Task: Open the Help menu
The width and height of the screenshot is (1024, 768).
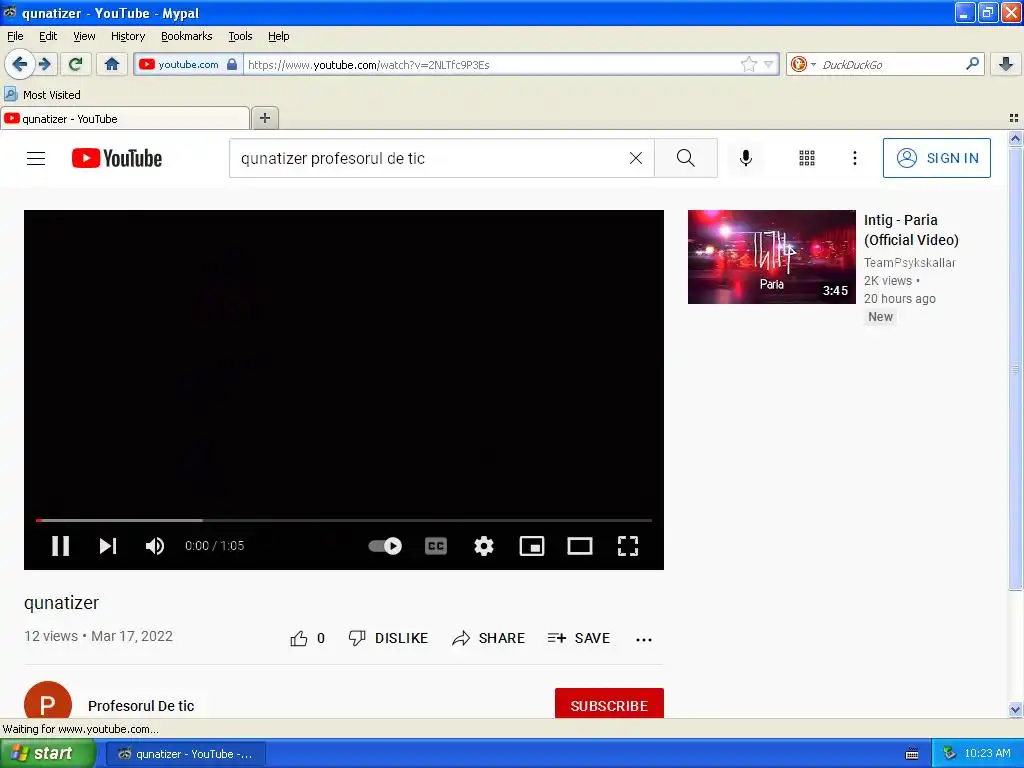Action: pos(278,36)
